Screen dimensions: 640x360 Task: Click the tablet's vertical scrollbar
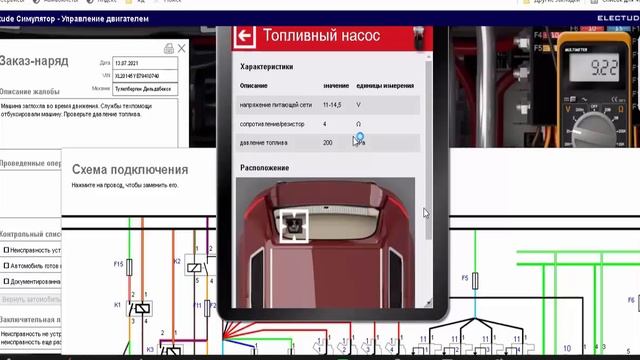tap(428, 150)
